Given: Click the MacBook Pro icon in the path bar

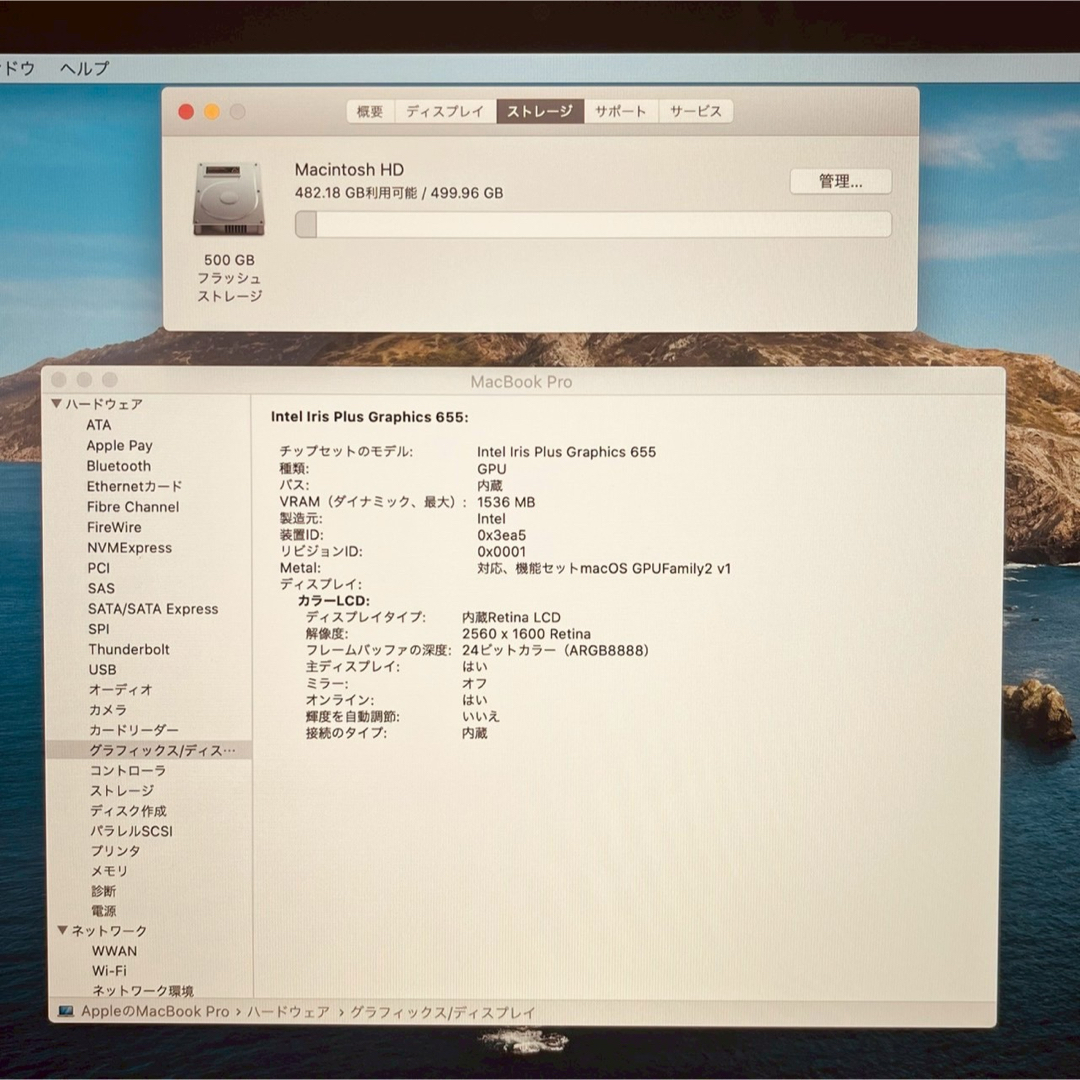Looking at the screenshot, I should (66, 1011).
